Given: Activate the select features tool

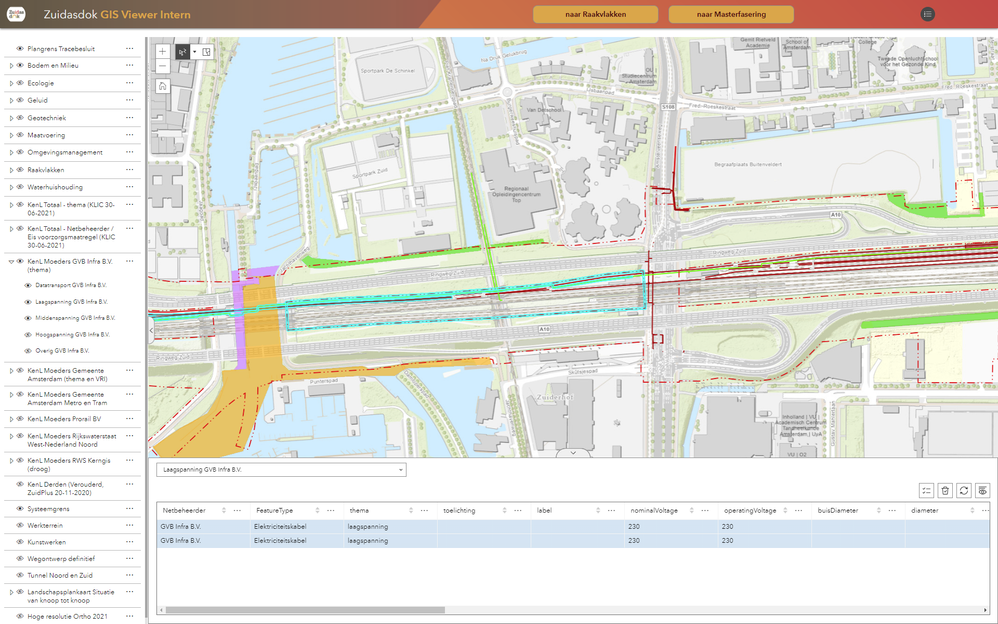Looking at the screenshot, I should 183,52.
